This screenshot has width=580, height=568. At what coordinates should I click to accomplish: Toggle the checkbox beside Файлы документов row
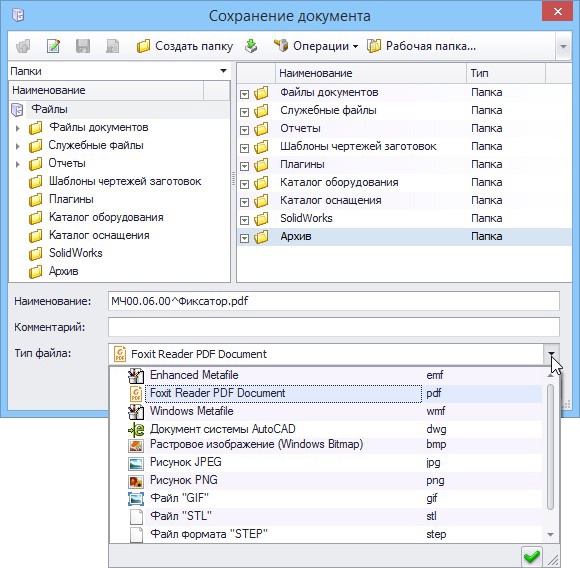point(244,94)
